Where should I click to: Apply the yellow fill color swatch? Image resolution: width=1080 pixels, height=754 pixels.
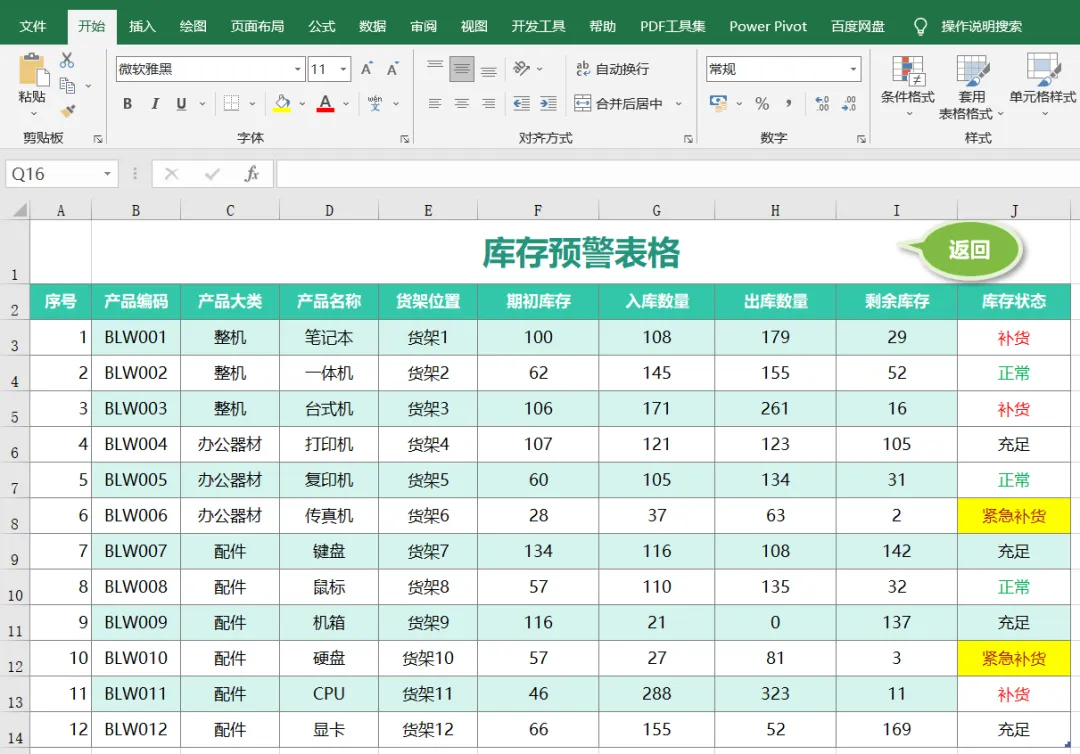[282, 104]
